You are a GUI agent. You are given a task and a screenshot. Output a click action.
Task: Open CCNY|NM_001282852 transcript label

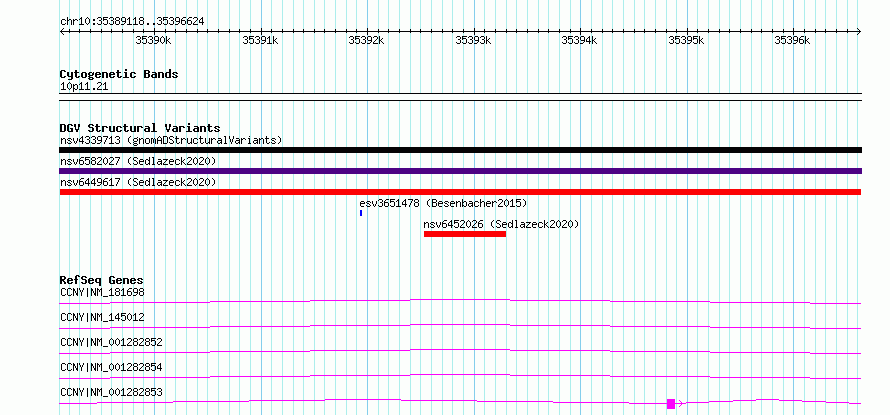tap(111, 342)
